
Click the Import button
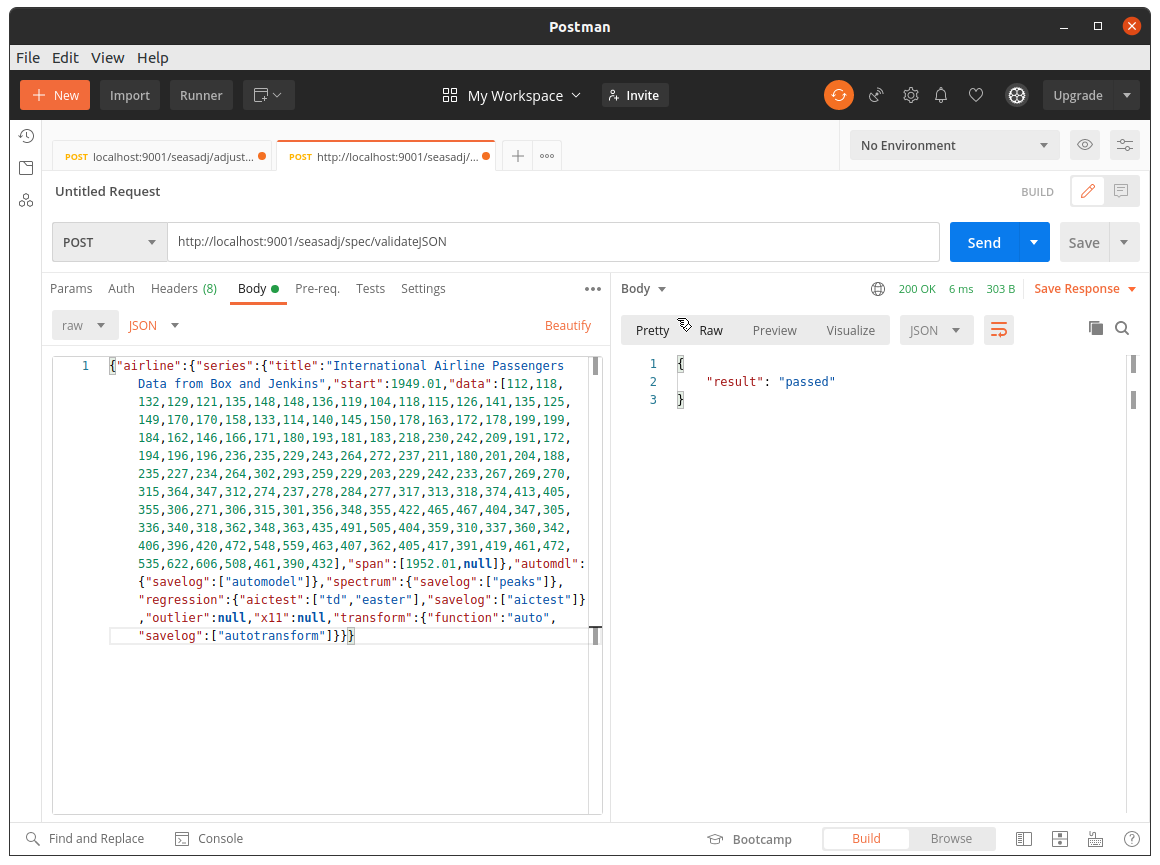[x=129, y=95]
